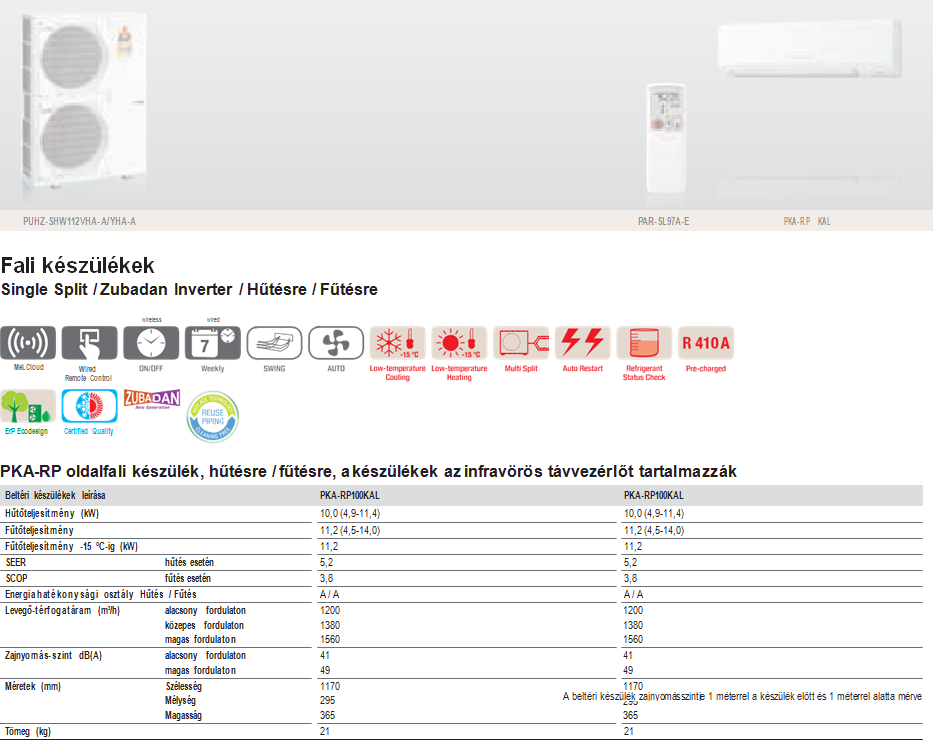Click the Reuse Piping round badge

pyautogui.click(x=212, y=416)
